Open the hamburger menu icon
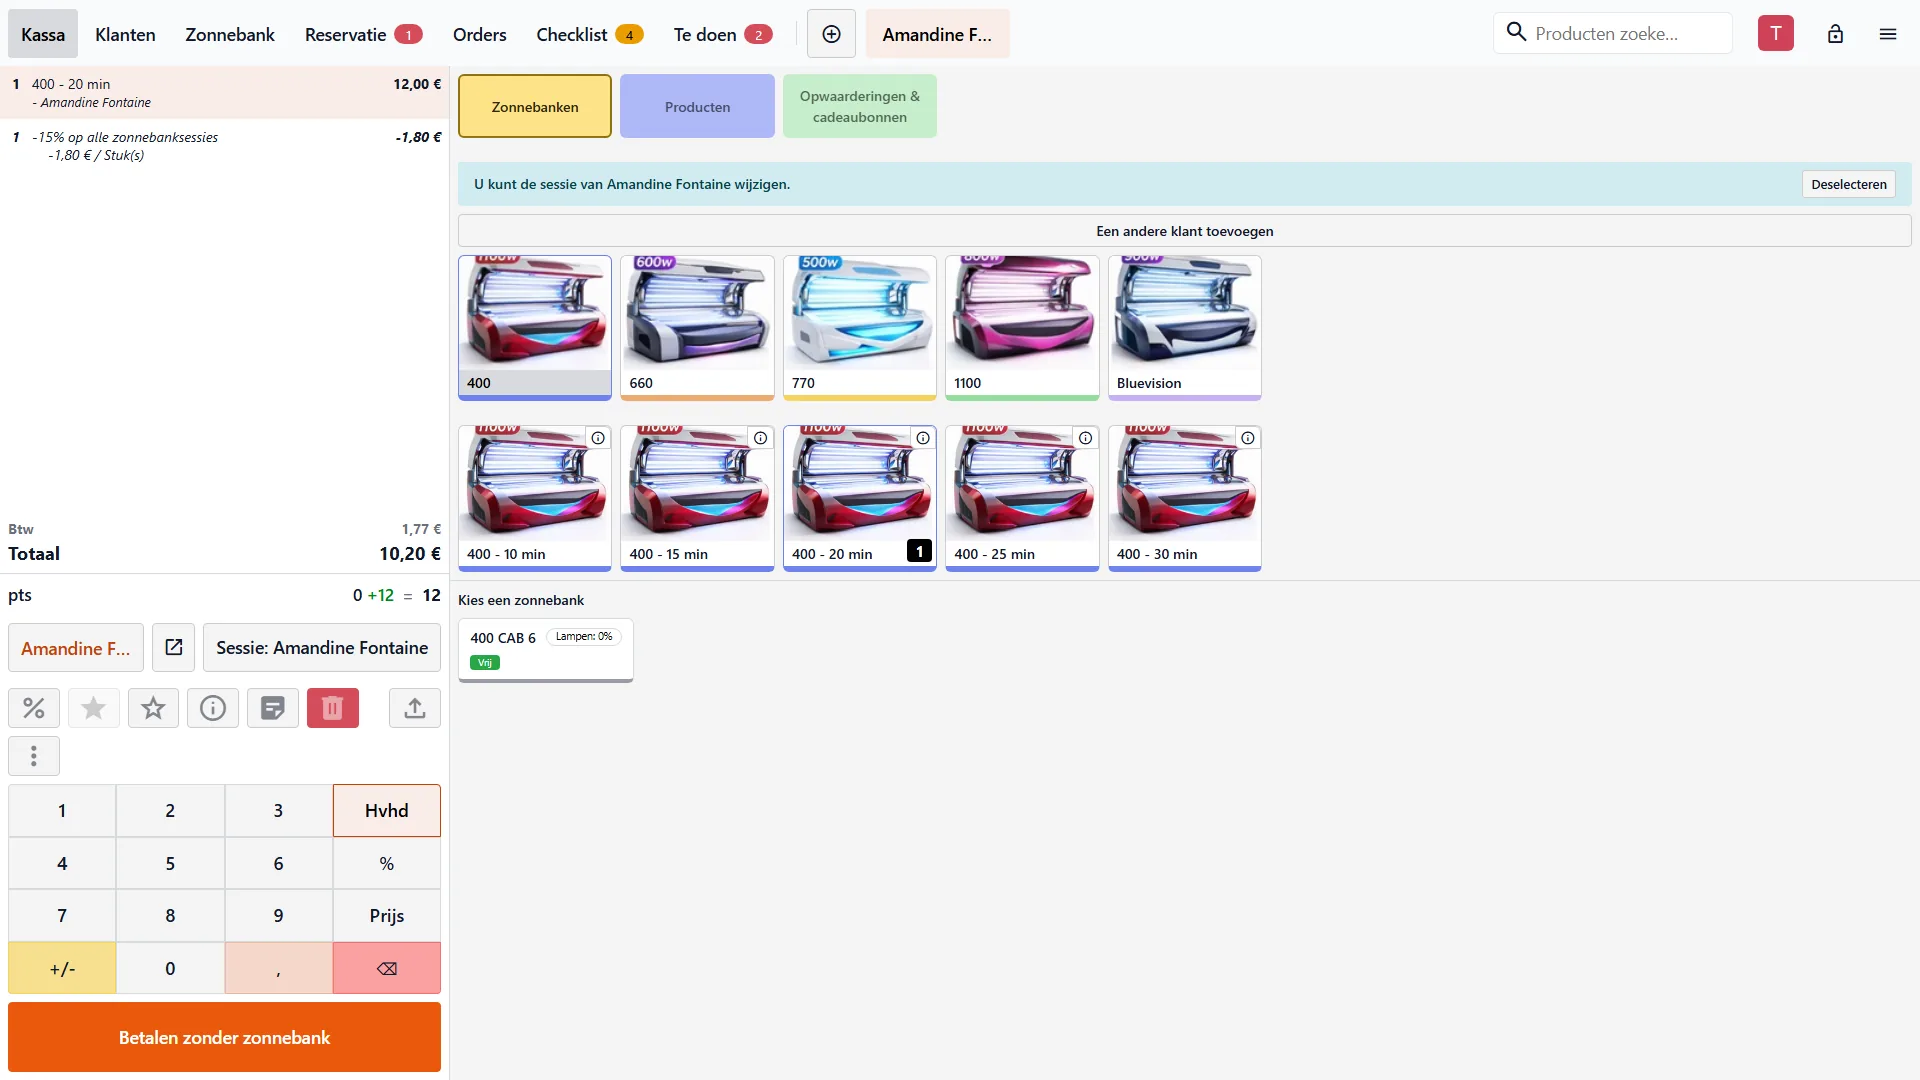 point(1888,34)
